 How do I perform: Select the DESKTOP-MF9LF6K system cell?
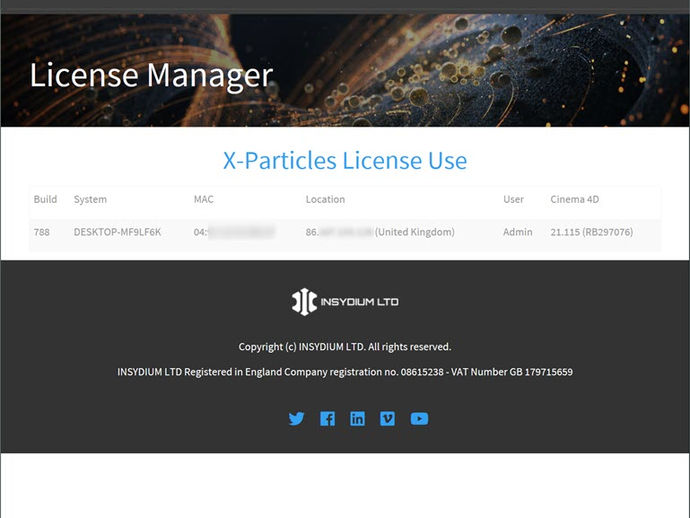coord(117,232)
